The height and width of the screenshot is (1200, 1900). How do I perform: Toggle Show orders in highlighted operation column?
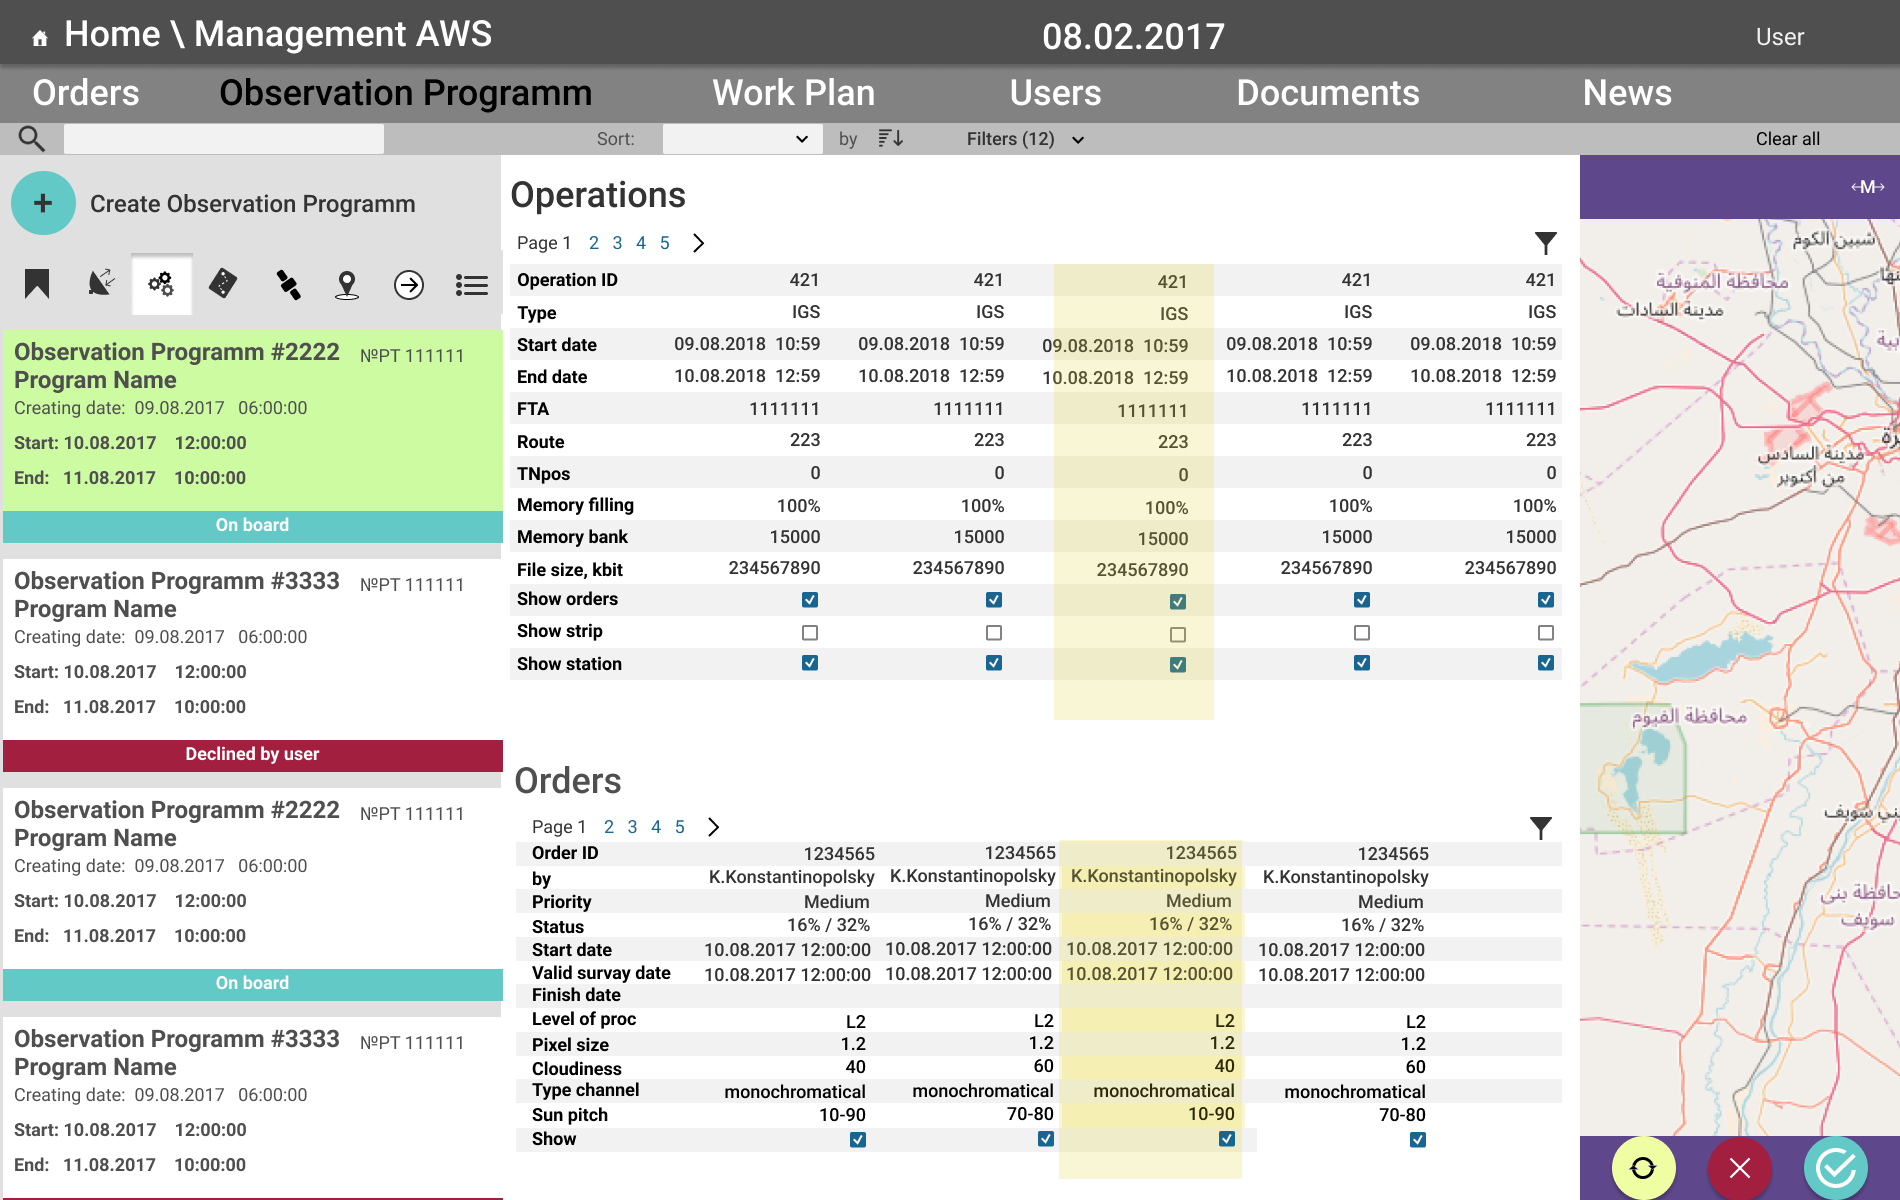pyautogui.click(x=1178, y=602)
